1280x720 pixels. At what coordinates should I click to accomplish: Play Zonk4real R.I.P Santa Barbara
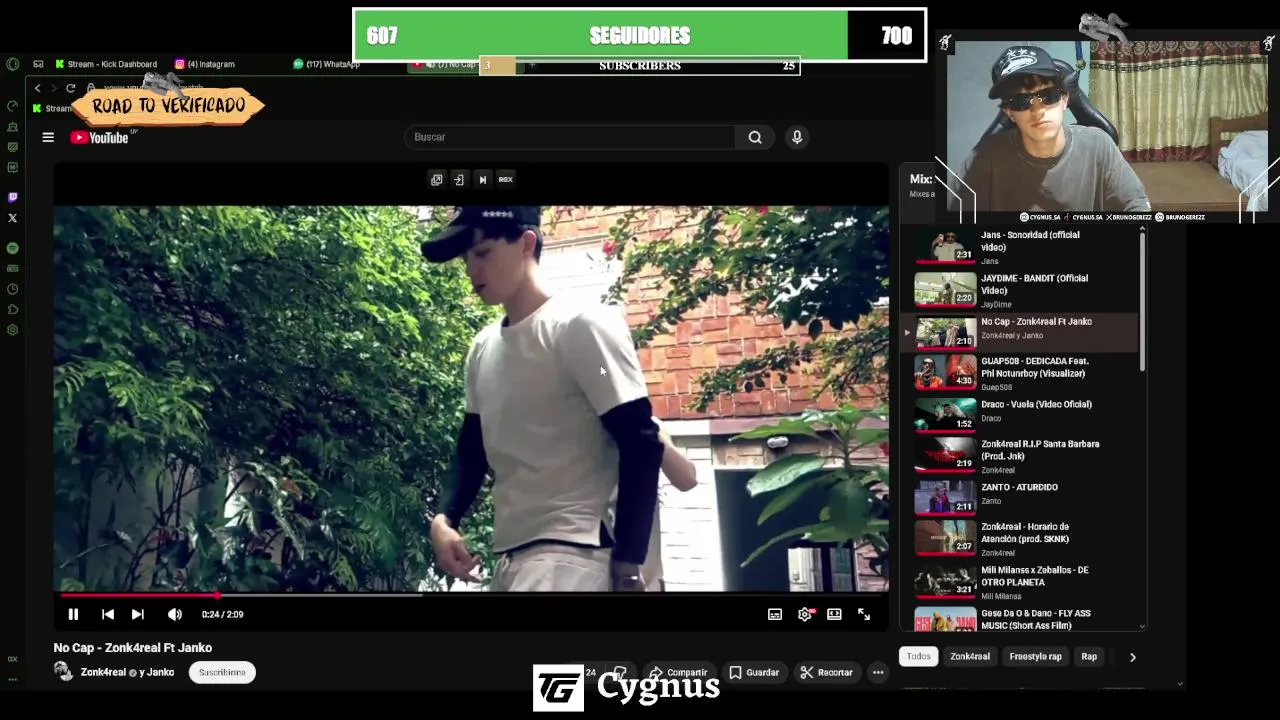1020,456
